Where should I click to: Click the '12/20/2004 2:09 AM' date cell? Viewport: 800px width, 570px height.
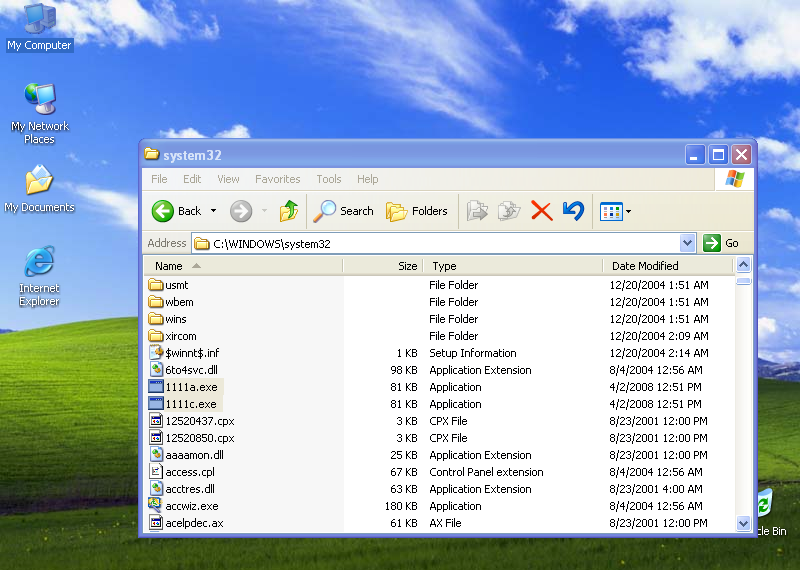coord(659,336)
